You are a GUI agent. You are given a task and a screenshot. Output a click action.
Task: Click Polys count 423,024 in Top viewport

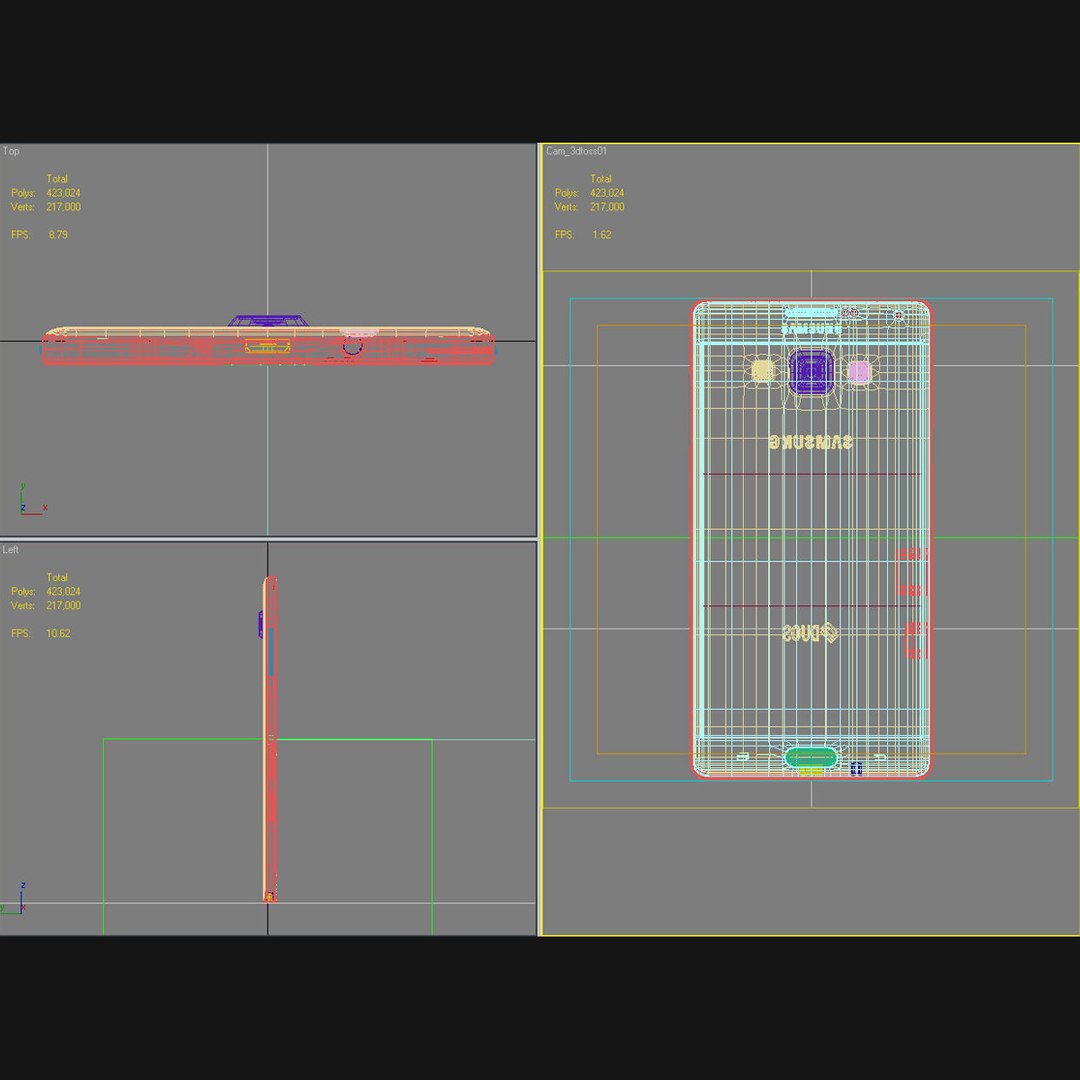tap(63, 193)
